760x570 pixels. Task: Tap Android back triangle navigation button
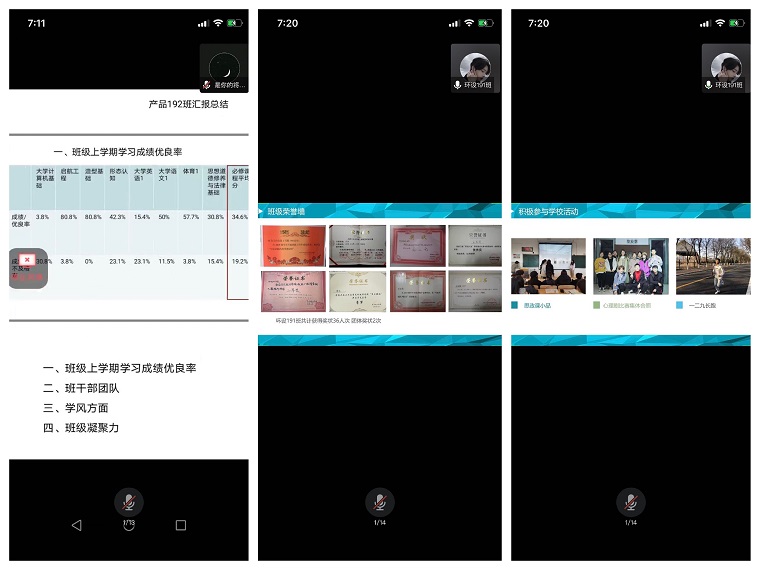(76, 525)
